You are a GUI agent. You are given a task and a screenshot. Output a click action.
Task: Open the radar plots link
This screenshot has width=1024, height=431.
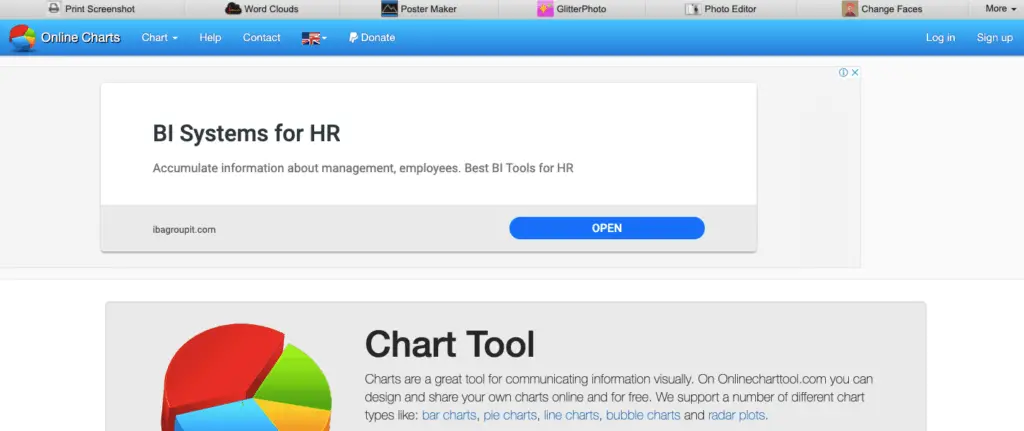tap(737, 415)
